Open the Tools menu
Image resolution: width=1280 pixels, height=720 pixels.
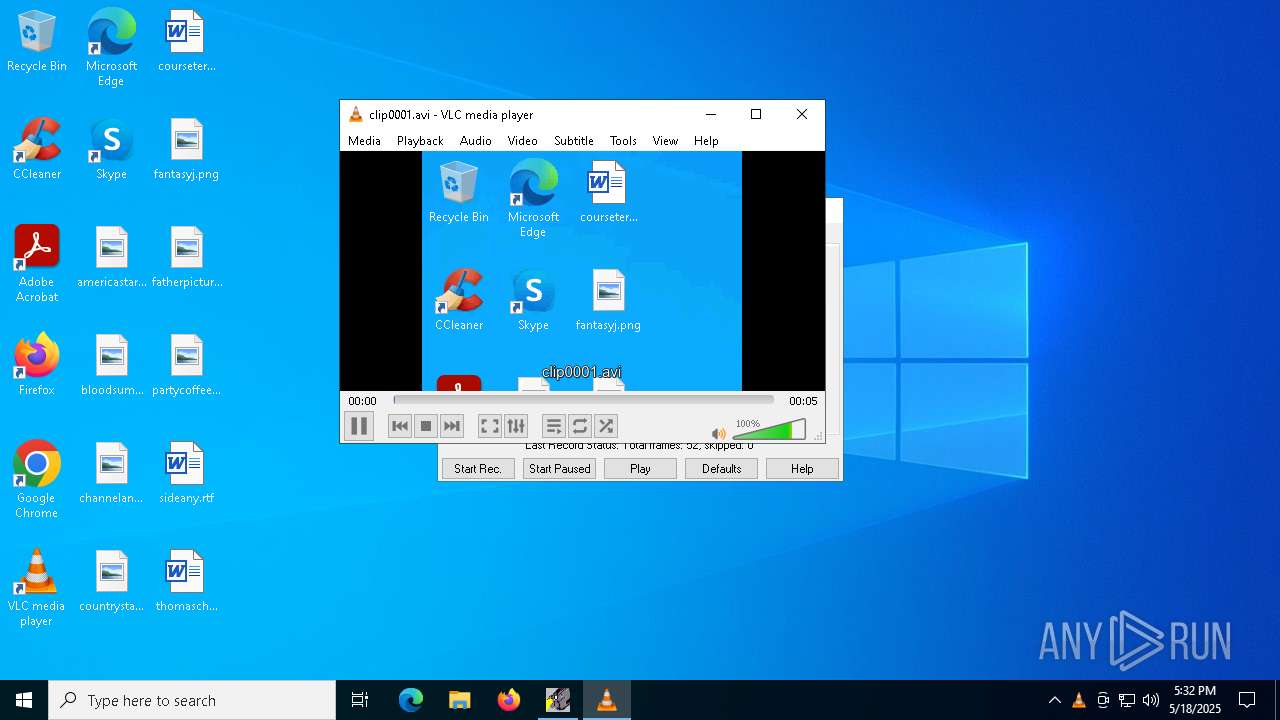tap(623, 141)
